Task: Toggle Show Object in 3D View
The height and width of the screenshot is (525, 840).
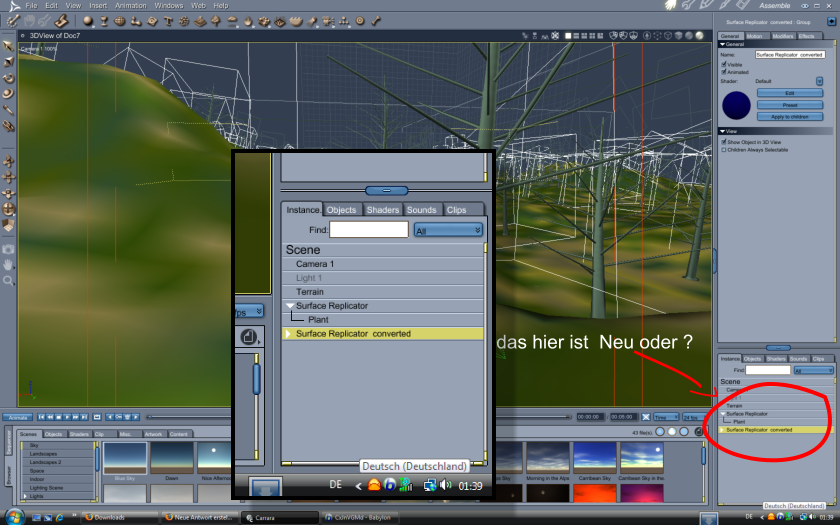Action: click(x=724, y=142)
